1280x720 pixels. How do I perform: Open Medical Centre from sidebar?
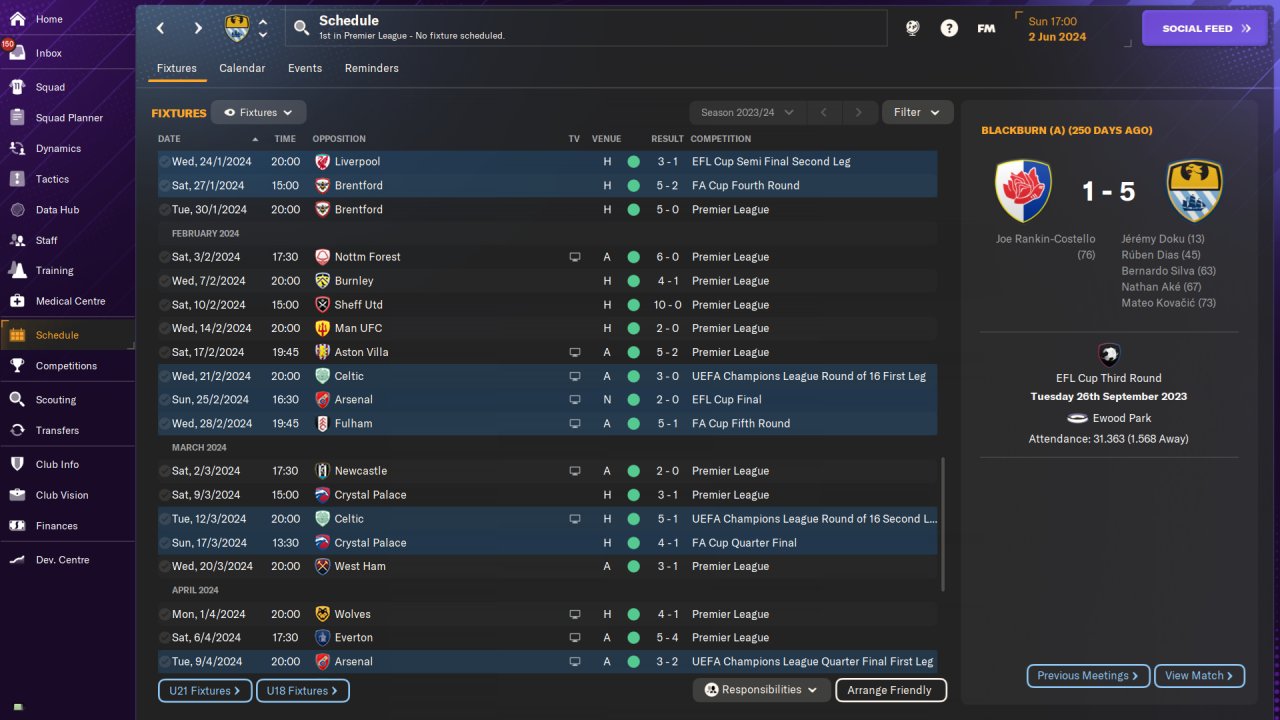tap(17, 301)
